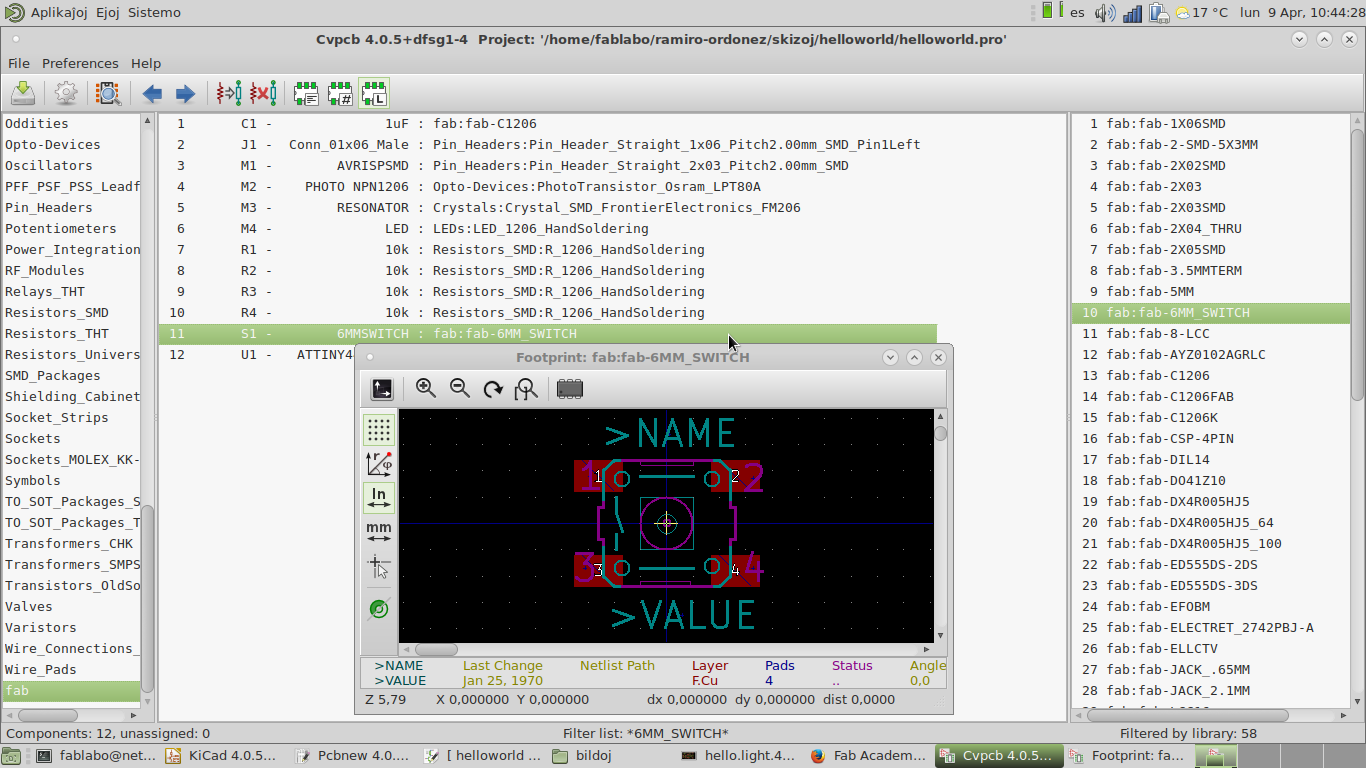Viewport: 1366px width, 768px height.
Task: Select the Valves library
Action: (x=72, y=606)
